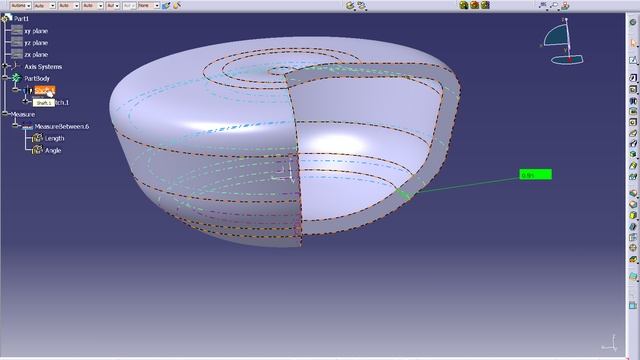Apply the Shell tool

(633, 226)
